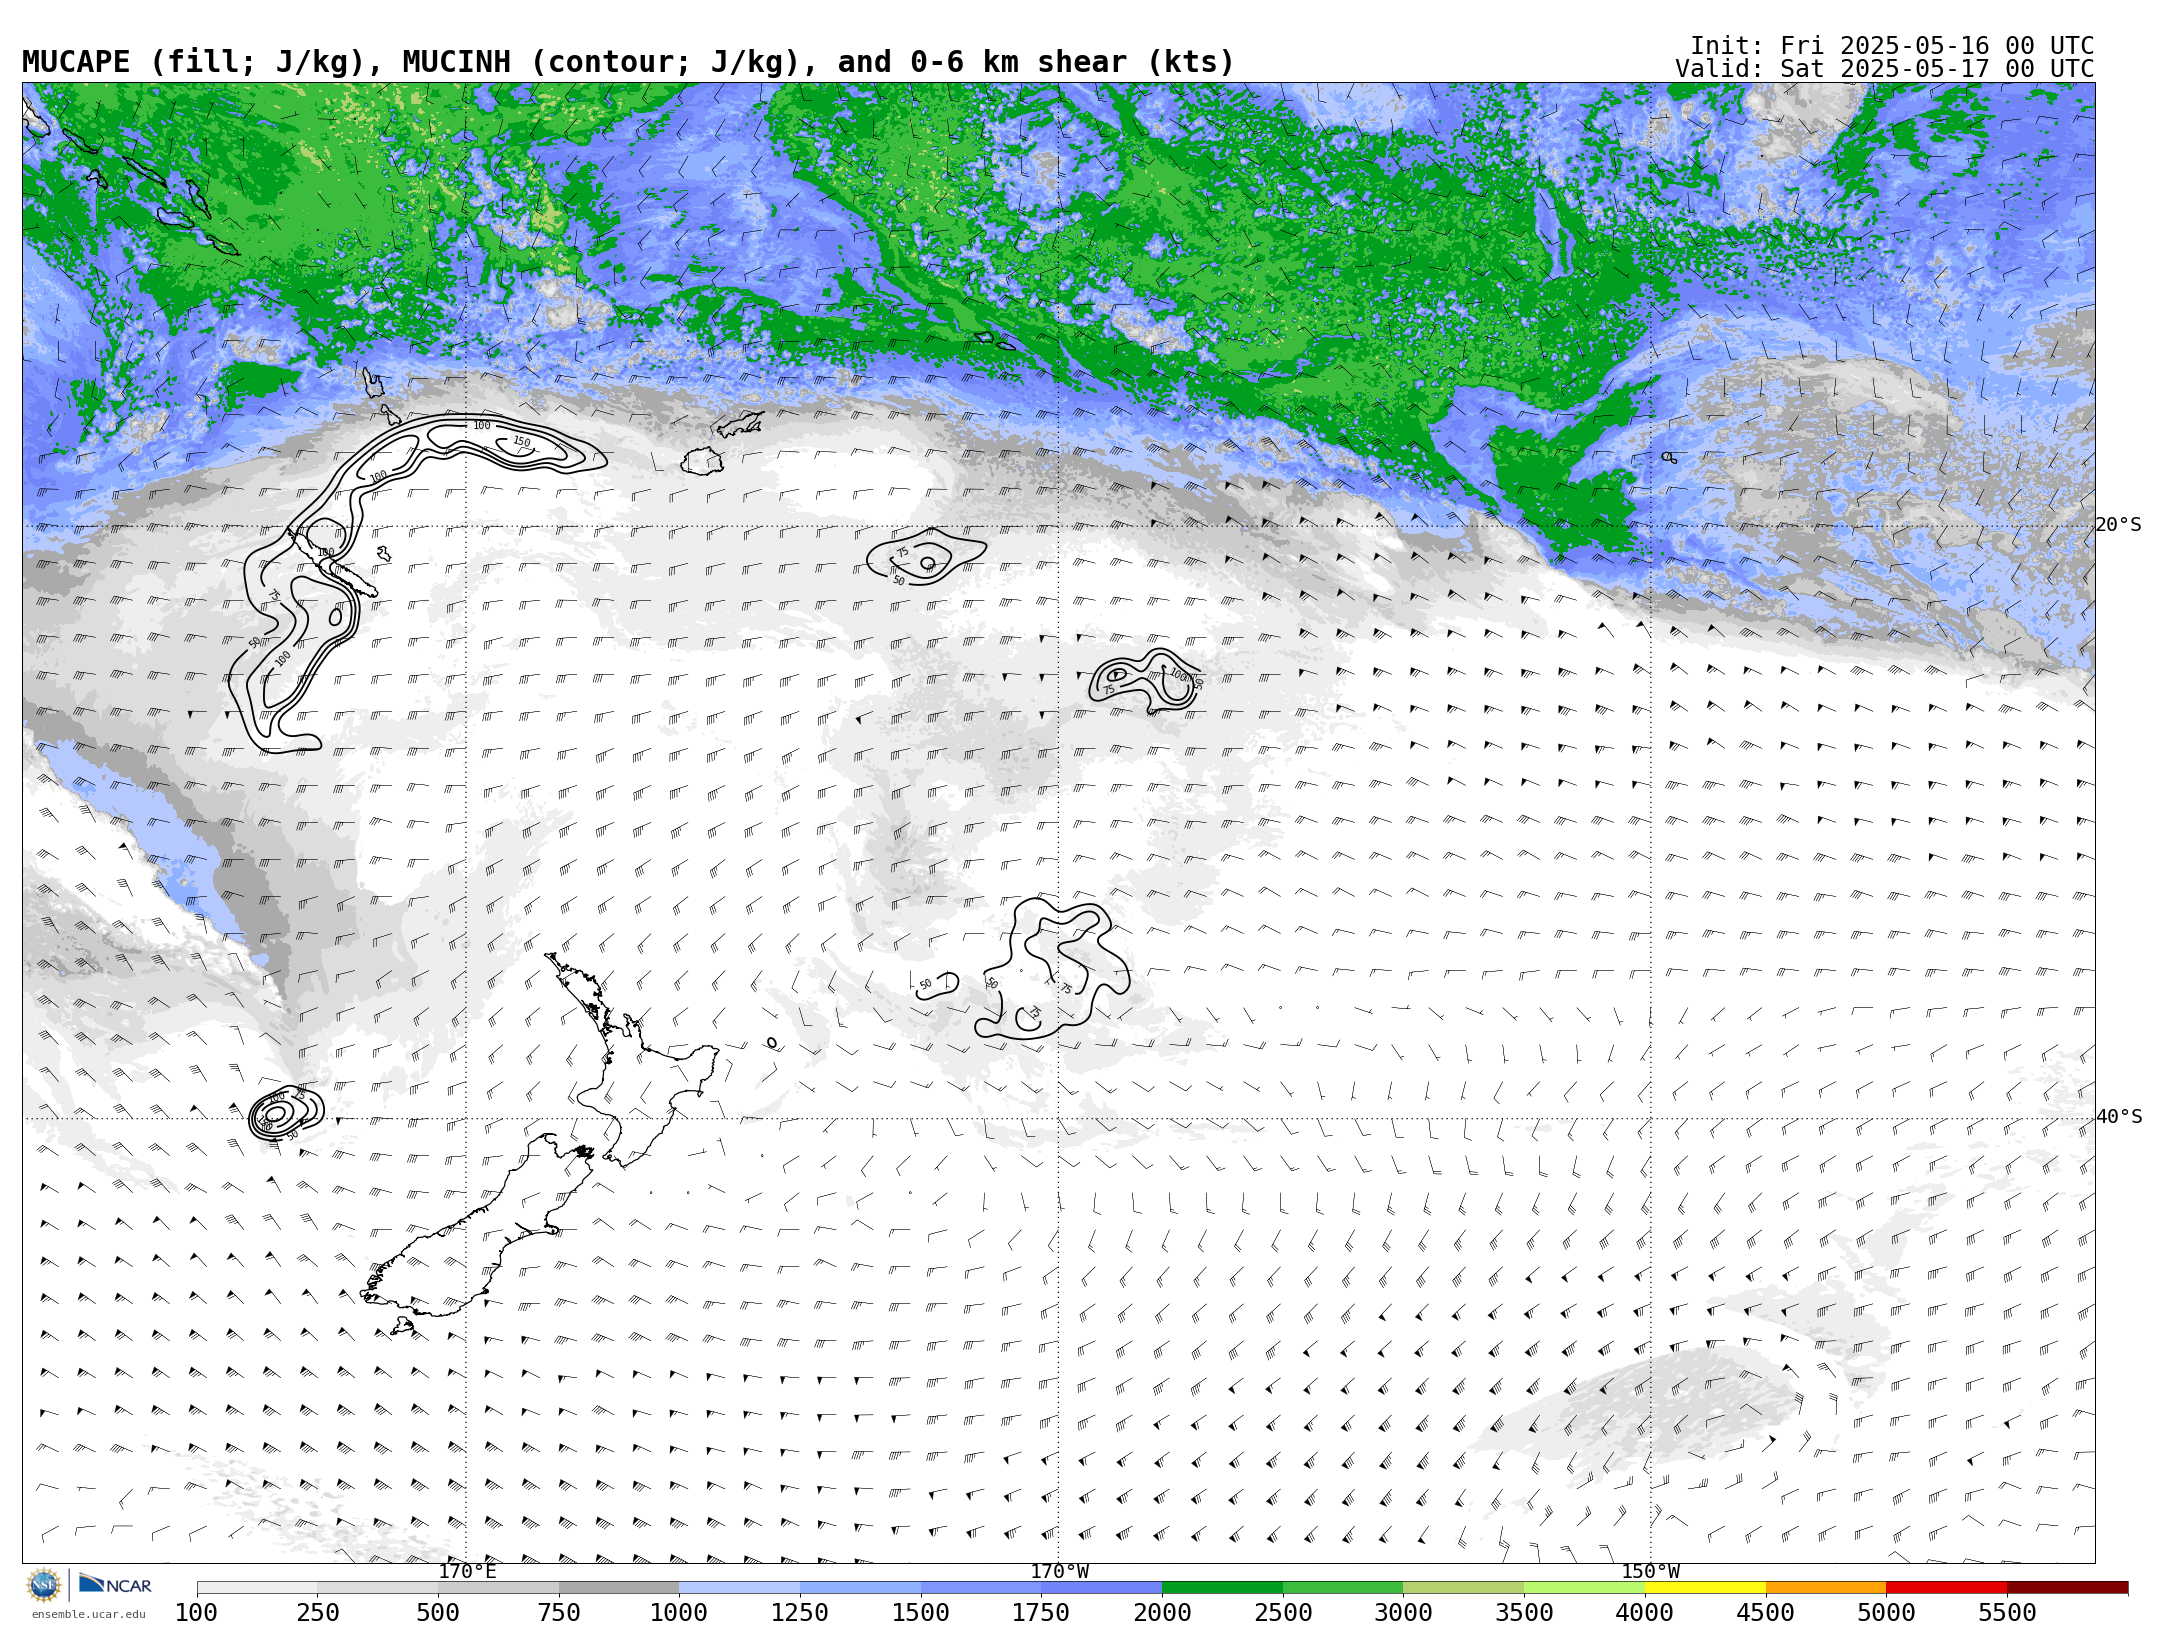
Task: Select the colorbar label 1500
Action: (921, 1612)
